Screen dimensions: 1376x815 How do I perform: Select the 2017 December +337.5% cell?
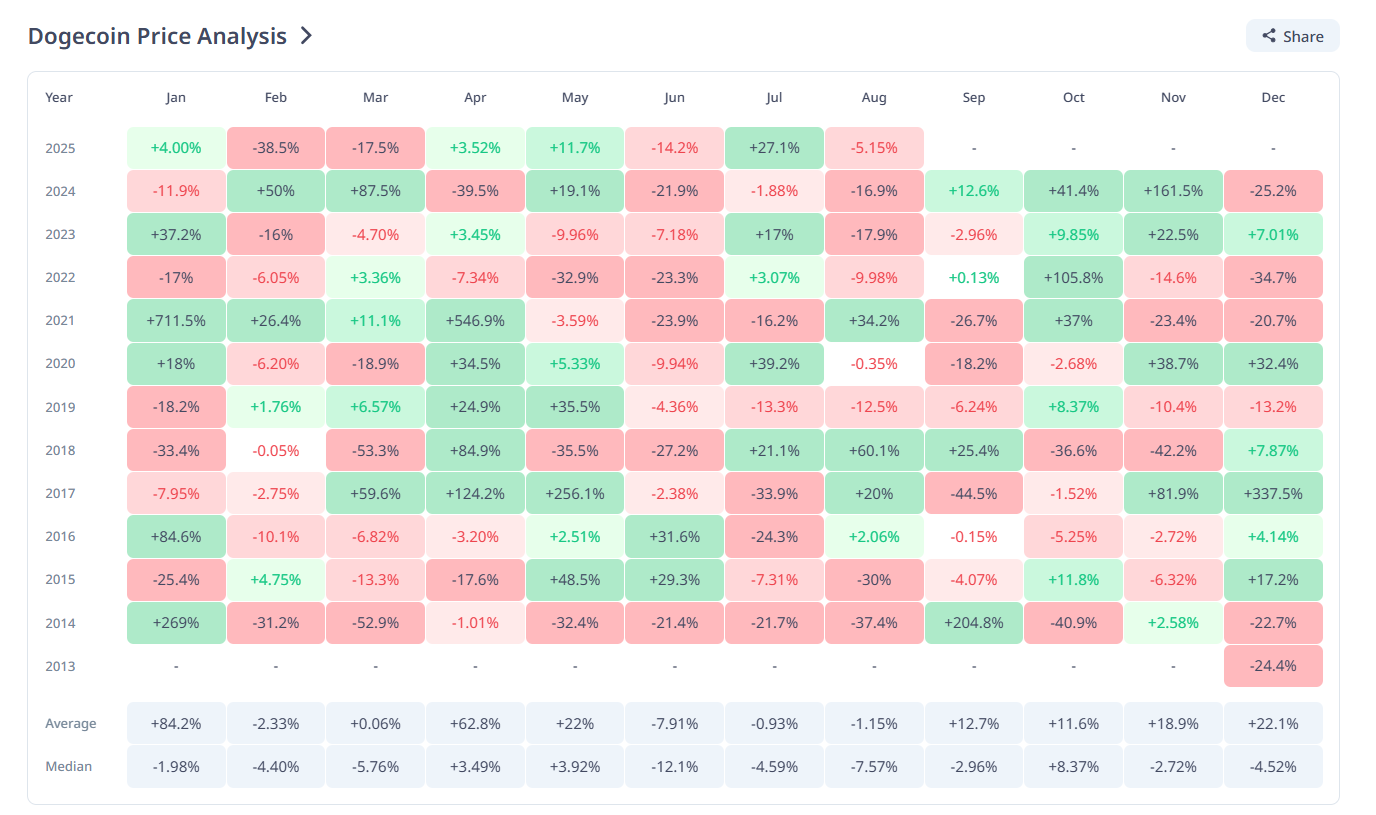tap(1273, 493)
